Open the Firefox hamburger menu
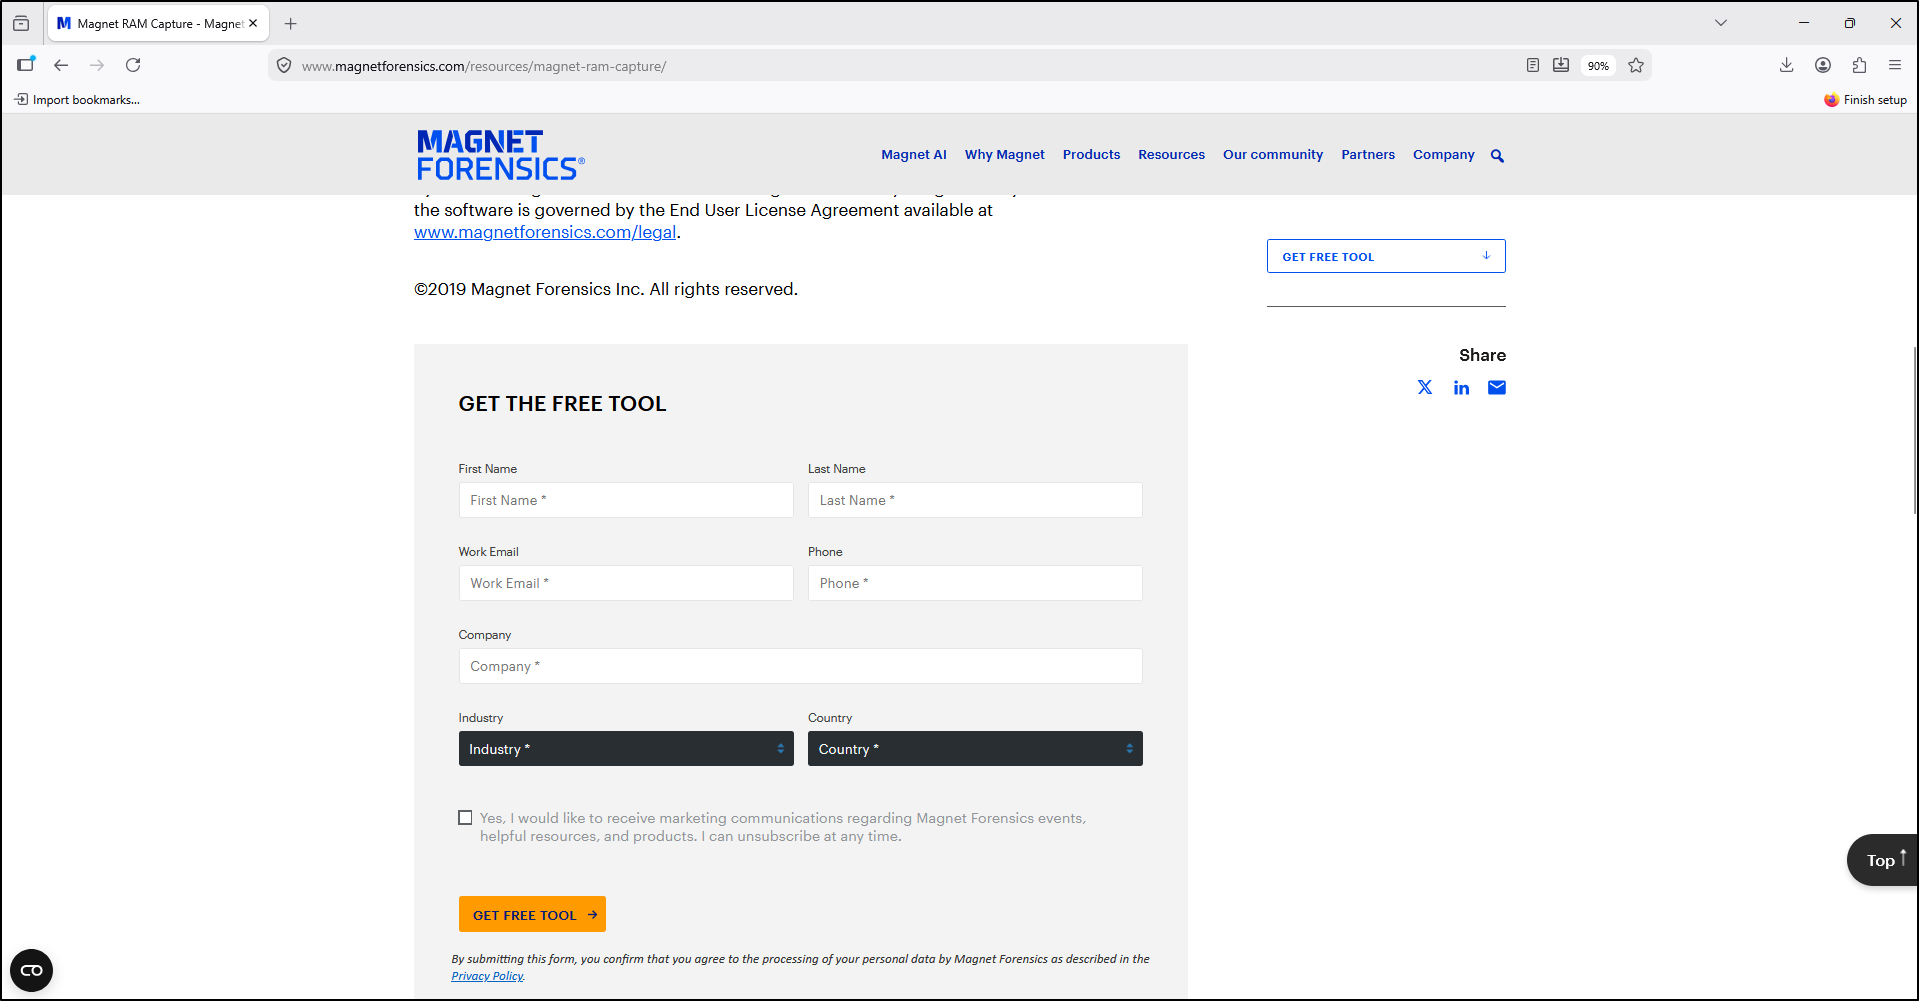Viewport: 1919px width, 1001px height. (x=1895, y=65)
